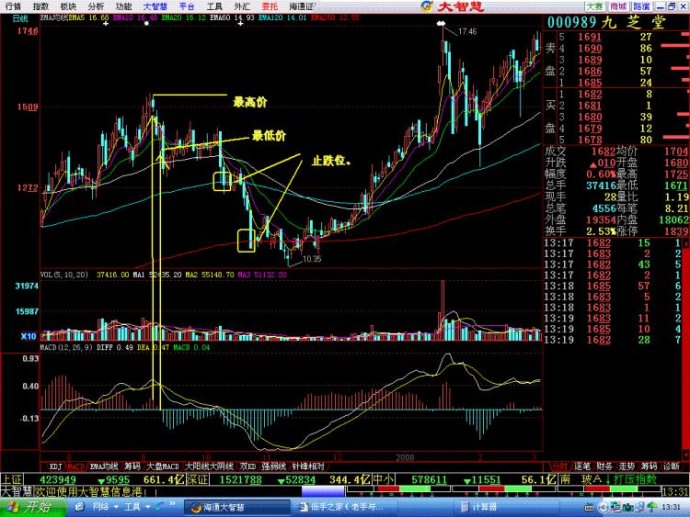
Task: Select the 诊断 tab in right panel
Action: pyautogui.click(x=671, y=466)
